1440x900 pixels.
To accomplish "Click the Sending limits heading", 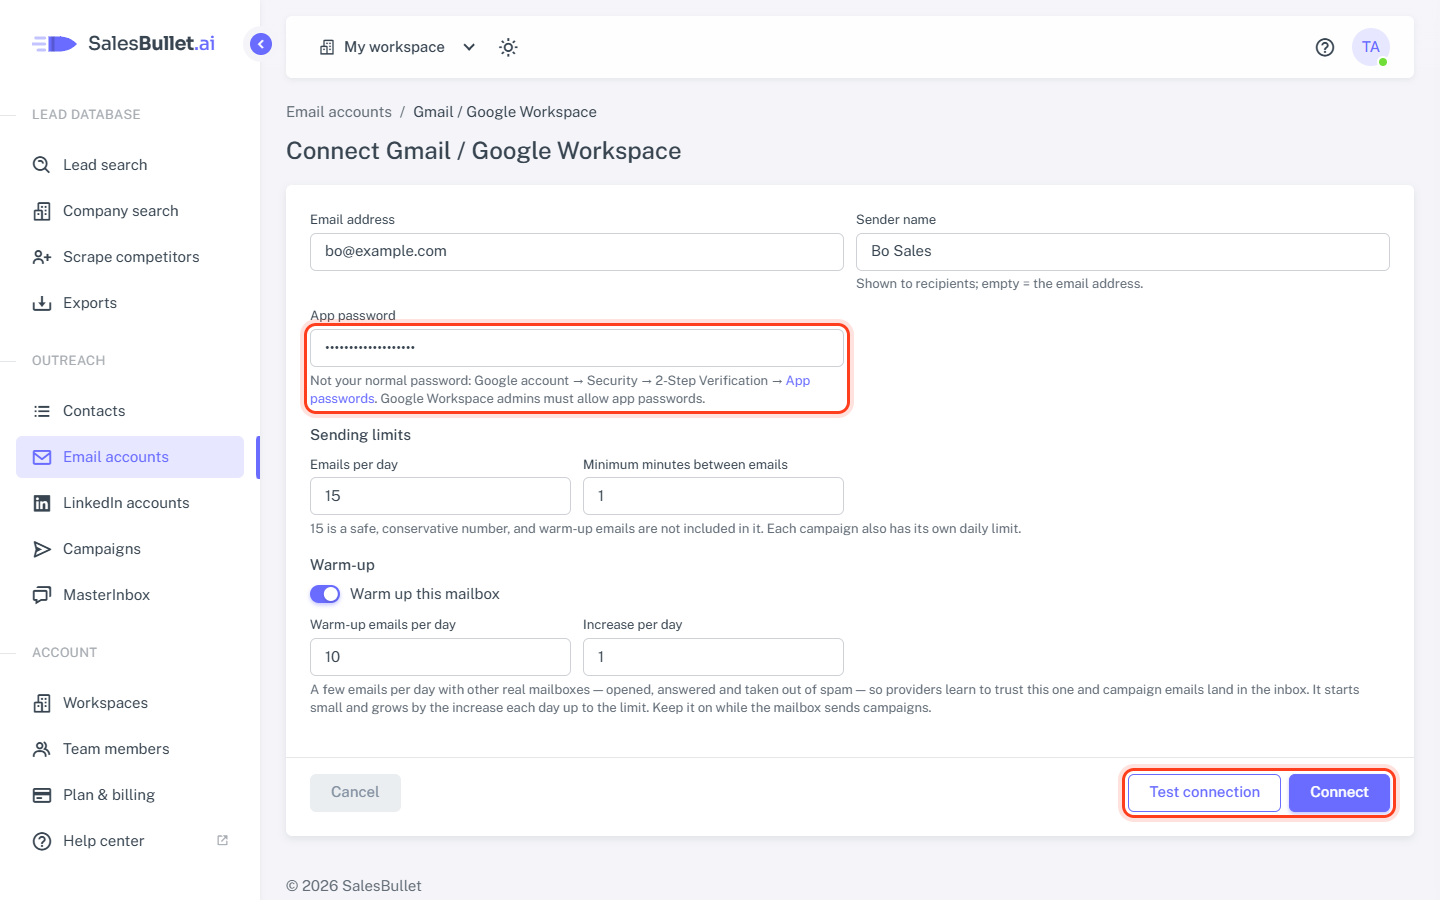I will (360, 435).
